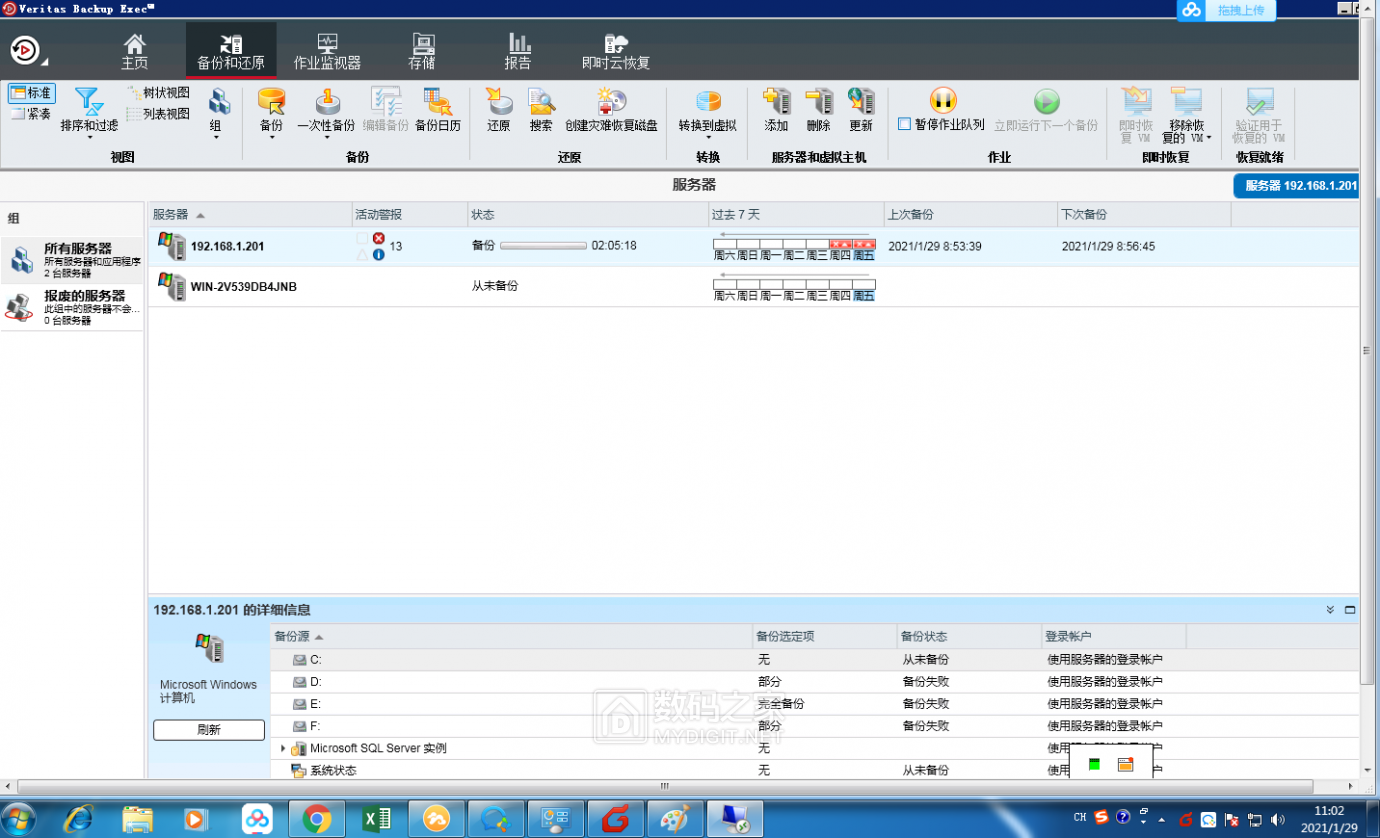Maximize the details pane square icon

[1350, 610]
